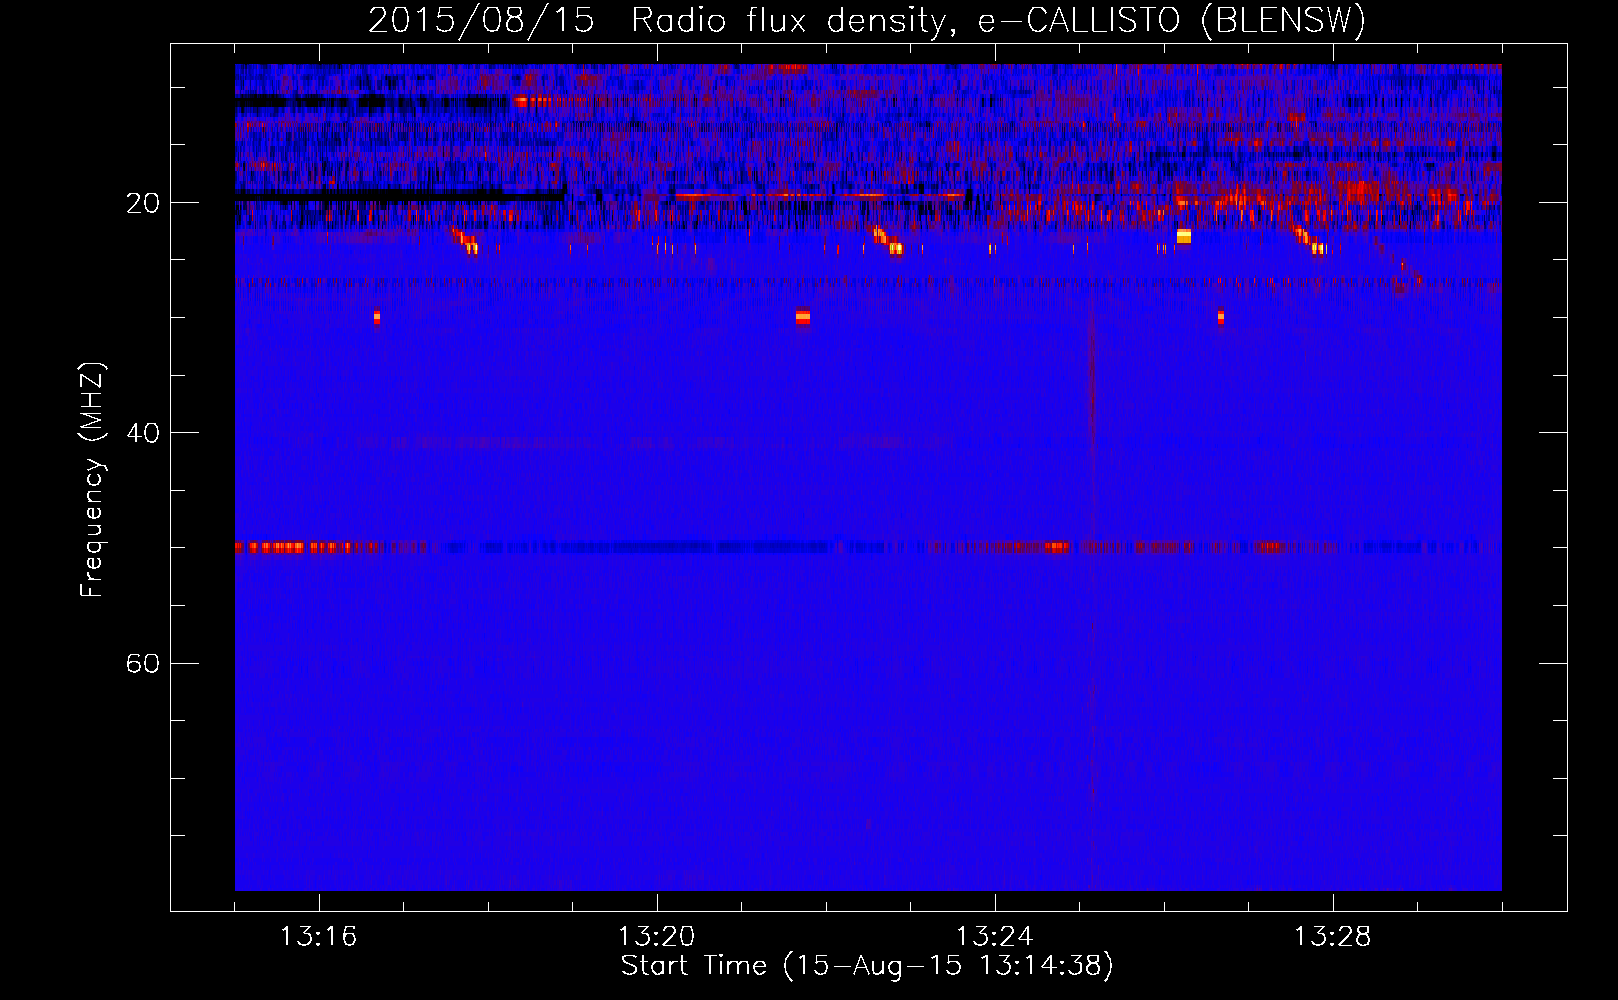Image resolution: width=1618 pixels, height=1000 pixels.
Task: Click the bright yellow burst near 13:26
Action: click(1184, 236)
